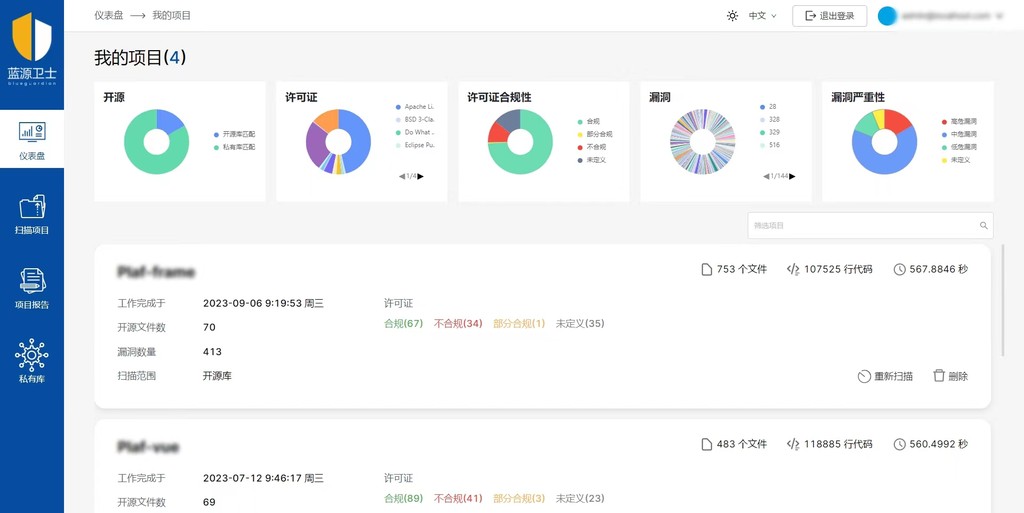This screenshot has width=1024, height=513.
Task: Click 我的项目 in the breadcrumb
Action: click(172, 16)
